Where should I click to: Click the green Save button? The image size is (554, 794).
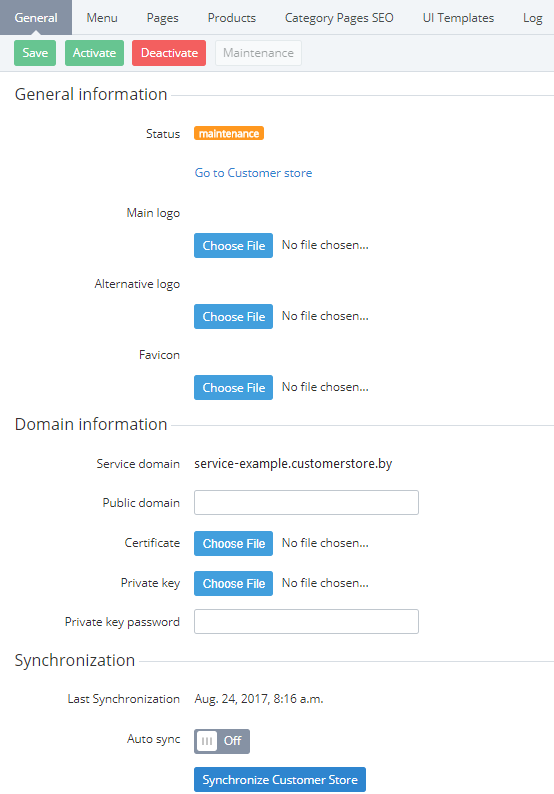point(35,53)
